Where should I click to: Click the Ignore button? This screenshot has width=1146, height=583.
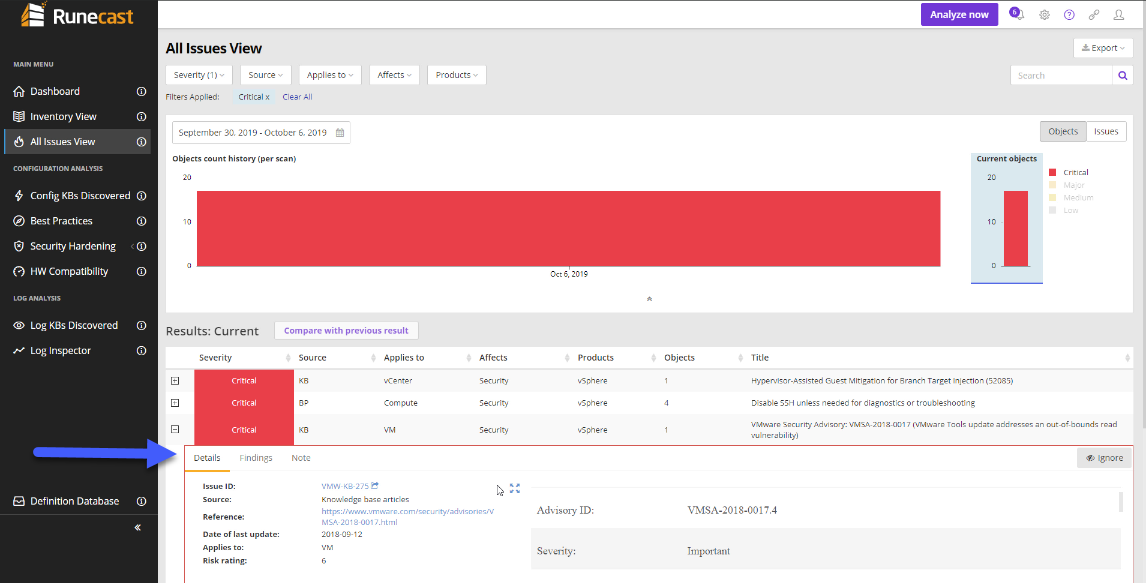coord(1104,458)
